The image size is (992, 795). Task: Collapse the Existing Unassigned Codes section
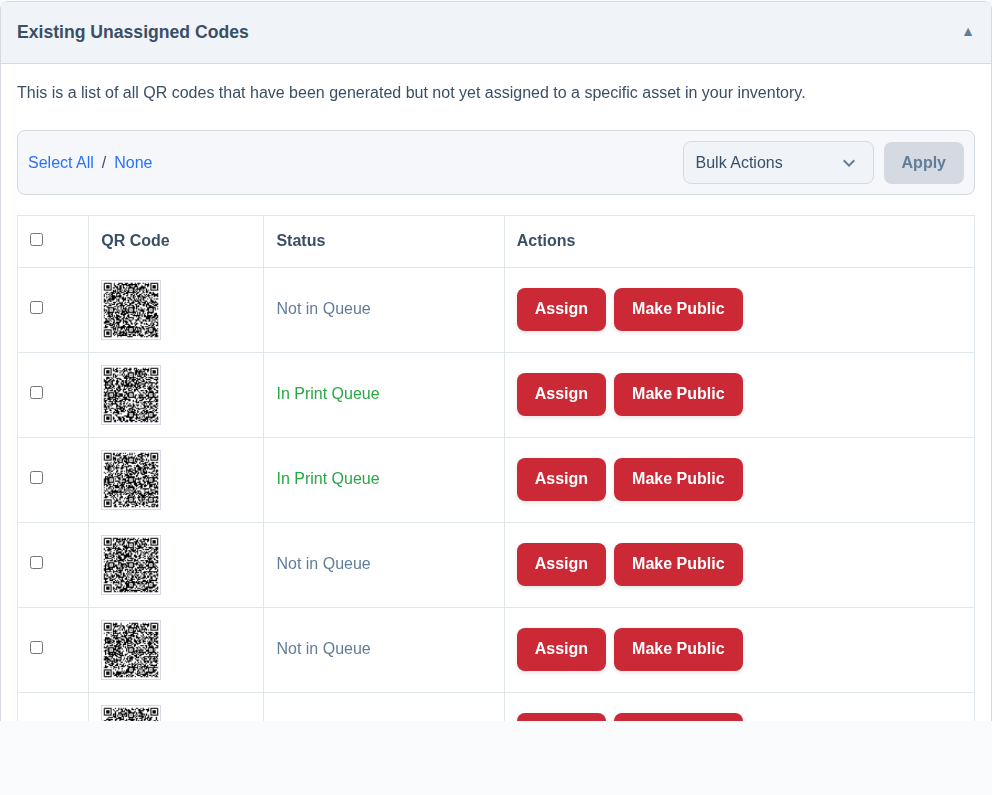pyautogui.click(x=967, y=32)
